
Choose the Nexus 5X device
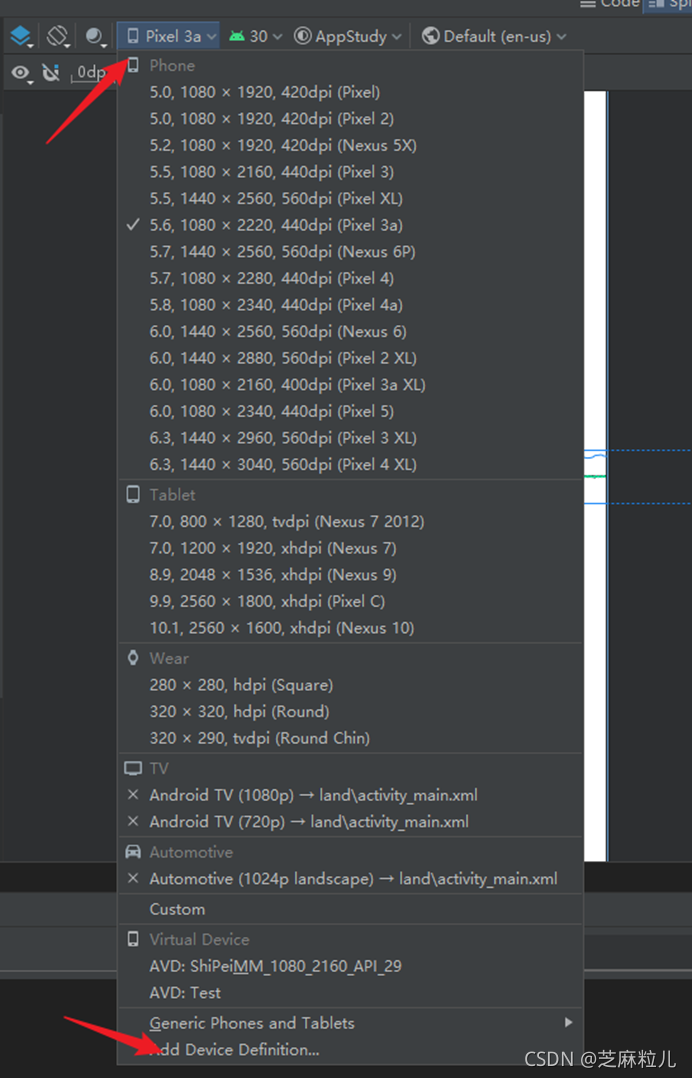(350, 146)
